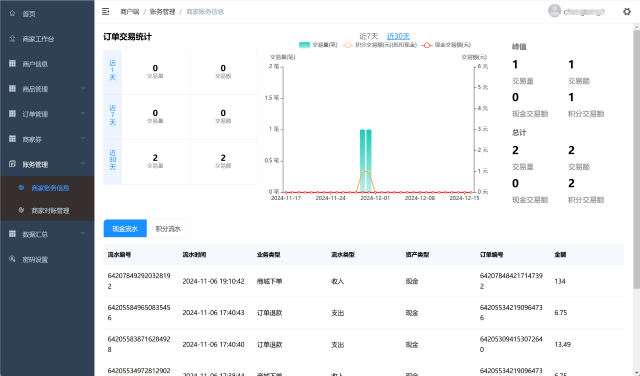Click time cell 2024-11-06 19:10:42
This screenshot has width=640, height=376.
(213, 281)
